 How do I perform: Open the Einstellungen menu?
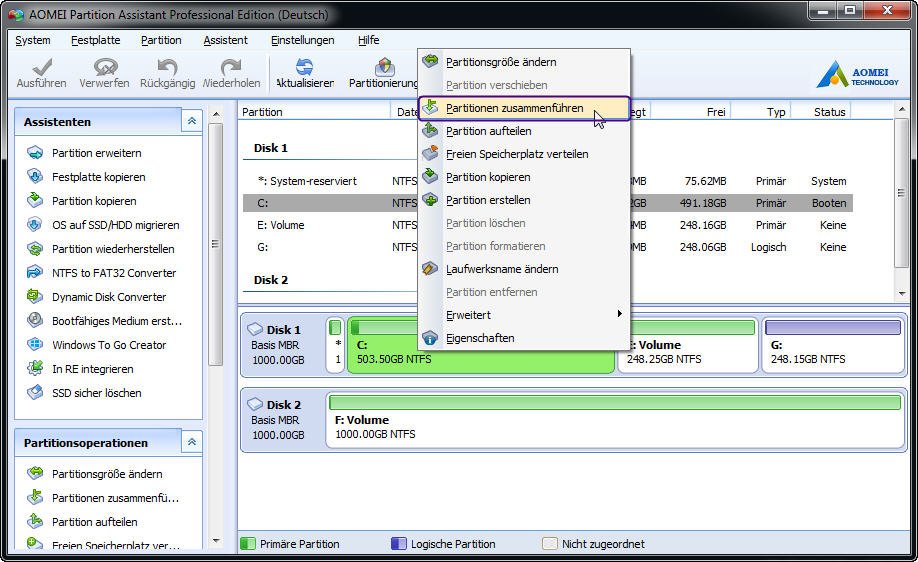point(303,40)
